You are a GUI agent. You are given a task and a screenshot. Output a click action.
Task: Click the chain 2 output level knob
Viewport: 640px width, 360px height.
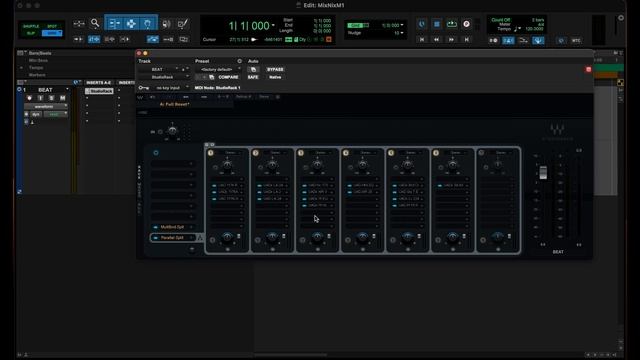[272, 237]
